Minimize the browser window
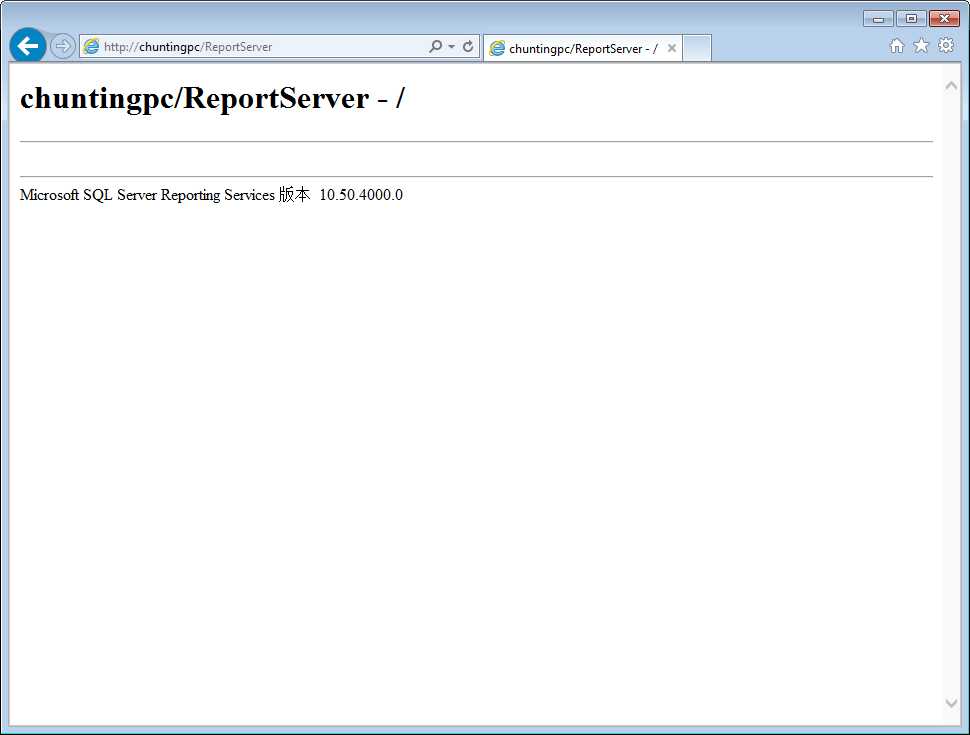The width and height of the screenshot is (970, 735). point(878,19)
